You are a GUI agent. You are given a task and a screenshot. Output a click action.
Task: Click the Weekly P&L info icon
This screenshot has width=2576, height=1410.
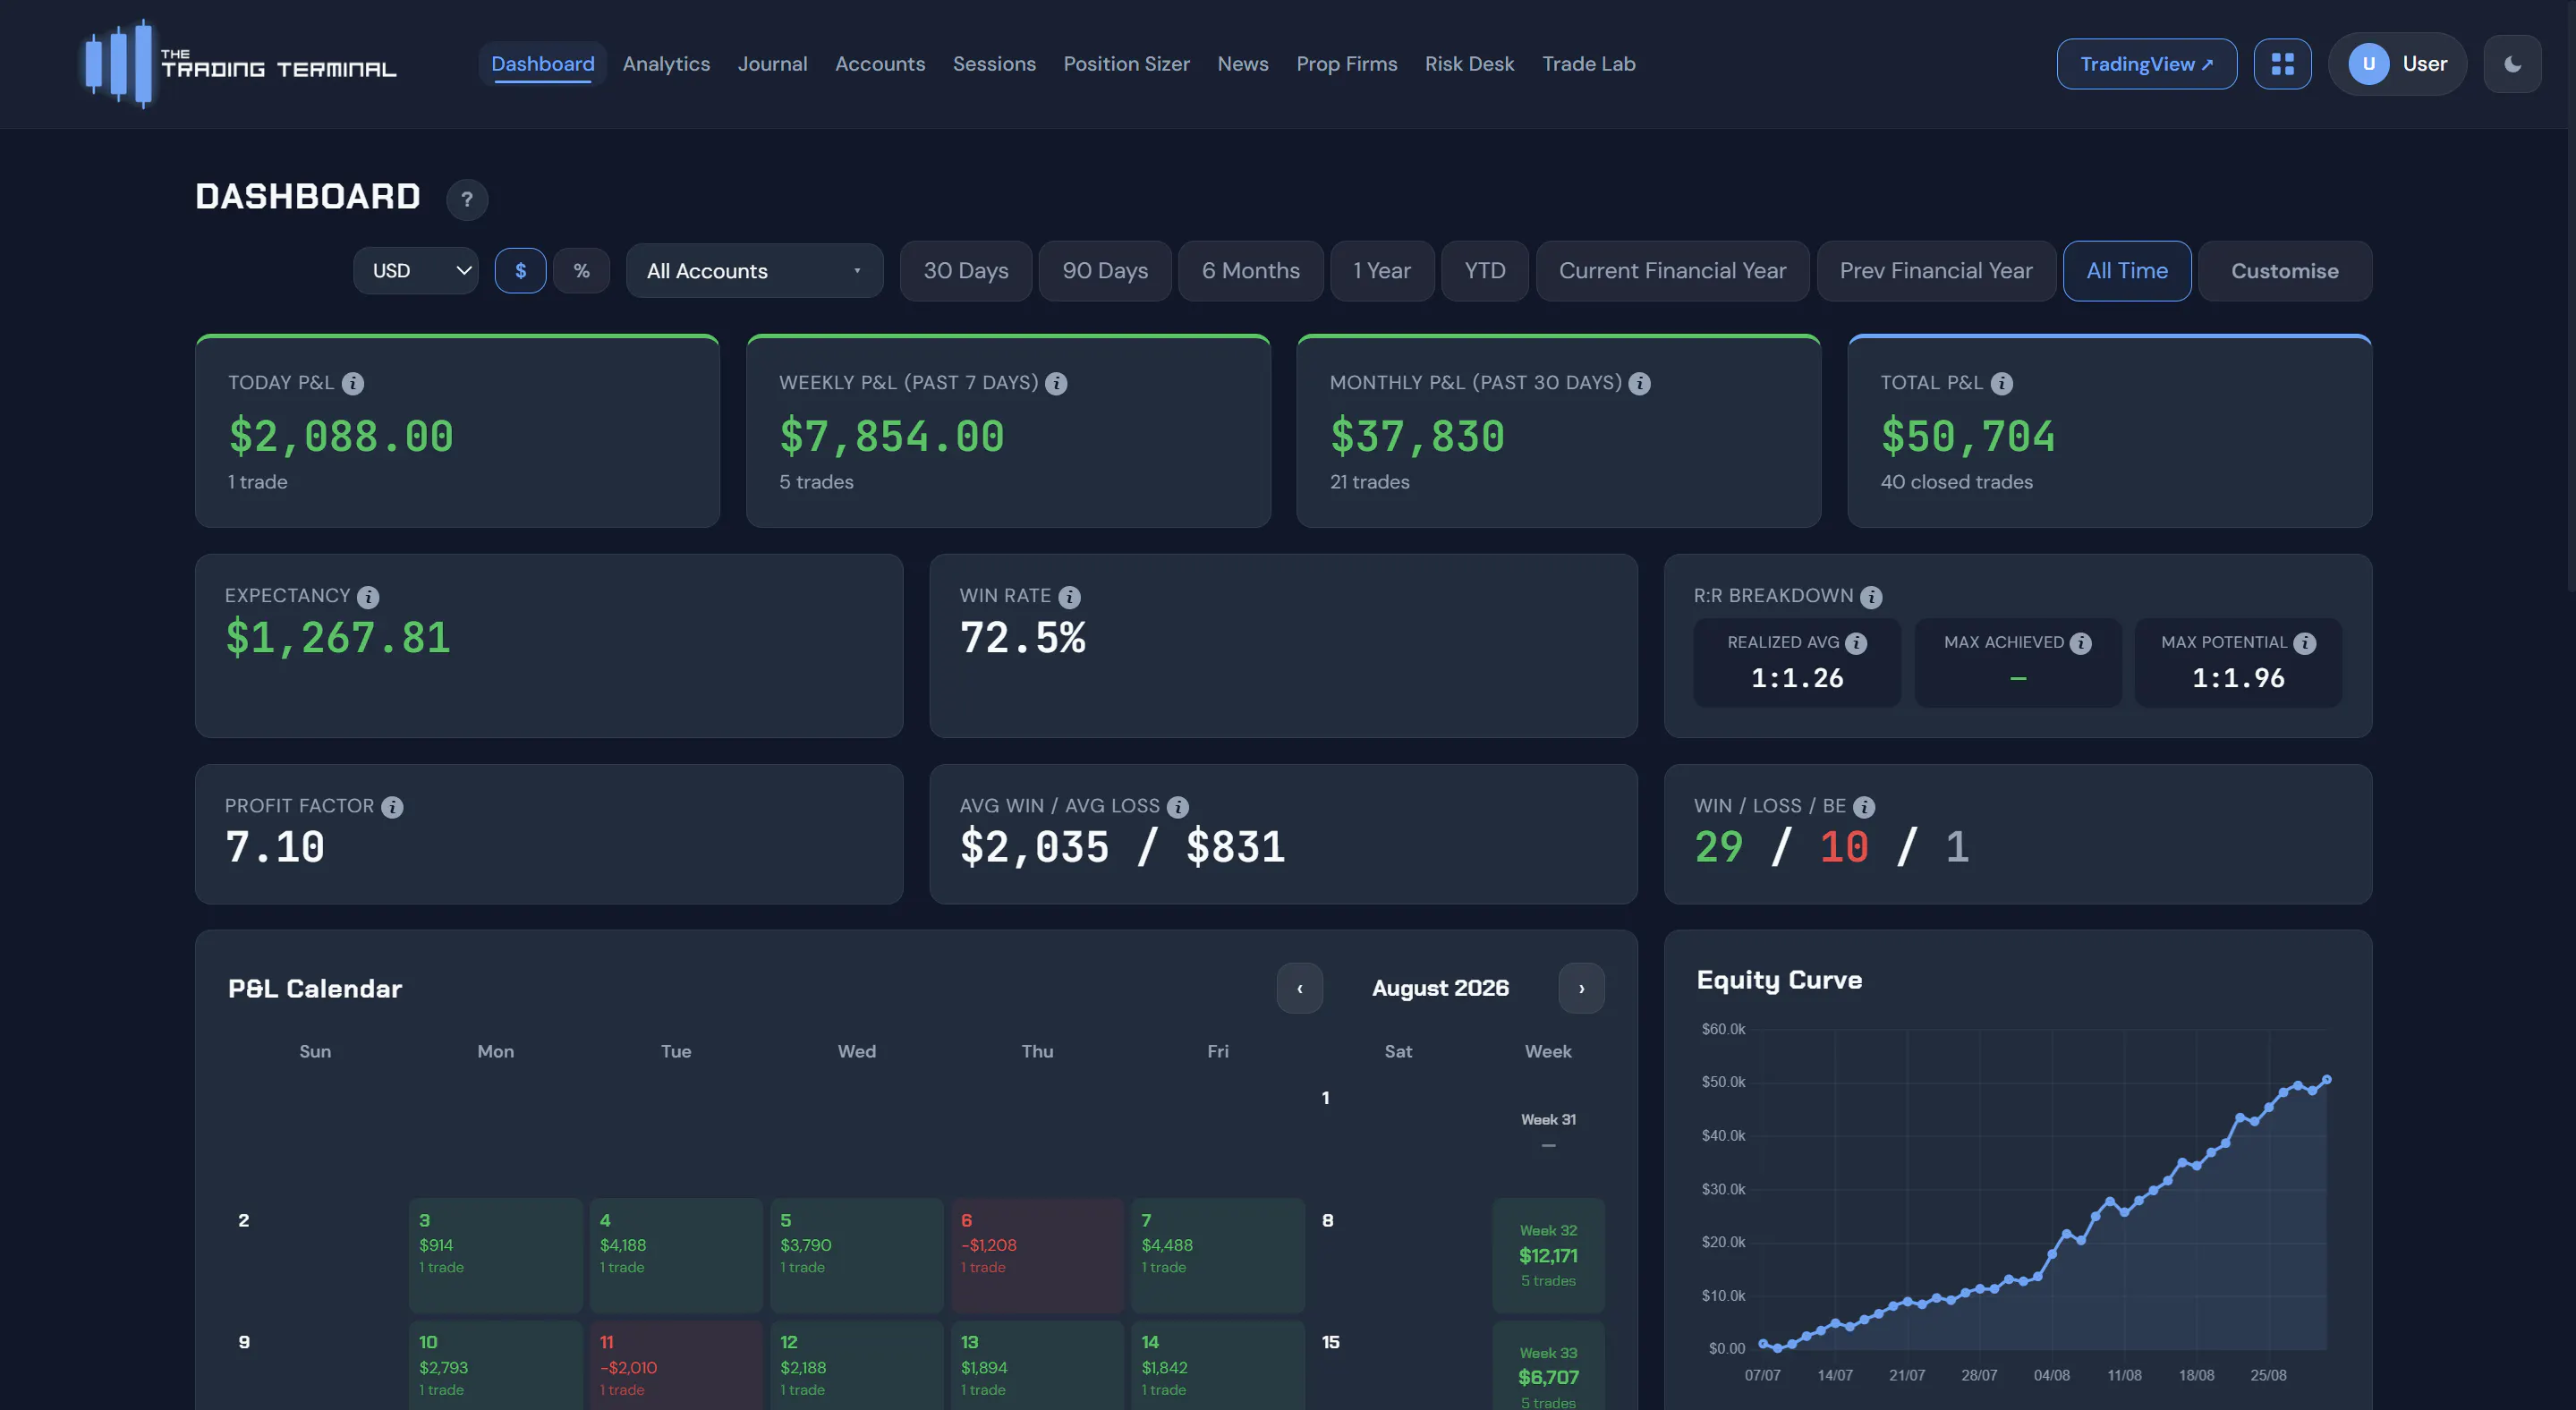(x=1056, y=383)
